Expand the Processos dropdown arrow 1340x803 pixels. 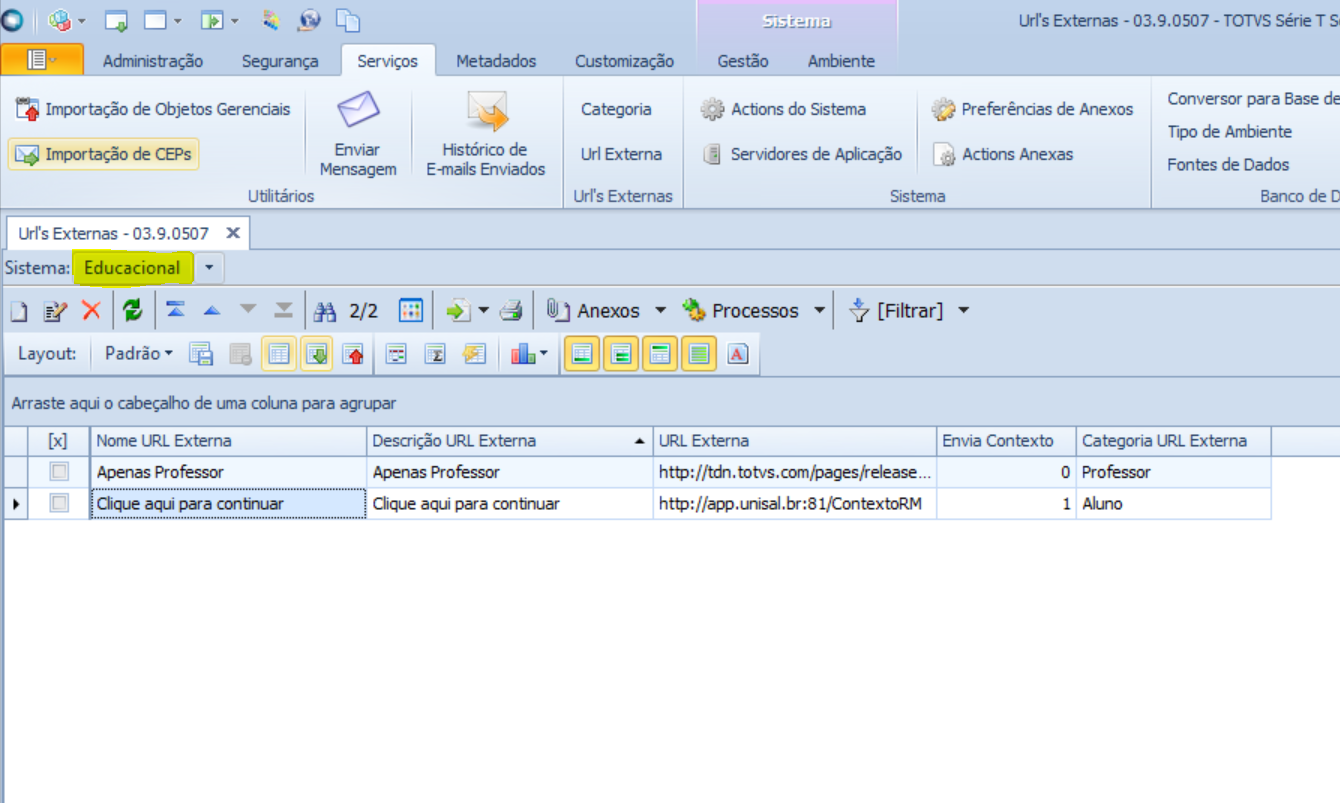click(x=819, y=311)
